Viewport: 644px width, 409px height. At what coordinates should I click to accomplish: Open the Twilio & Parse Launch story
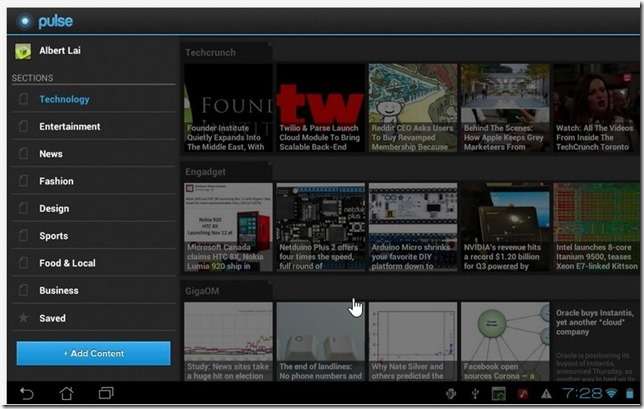pyautogui.click(x=320, y=108)
